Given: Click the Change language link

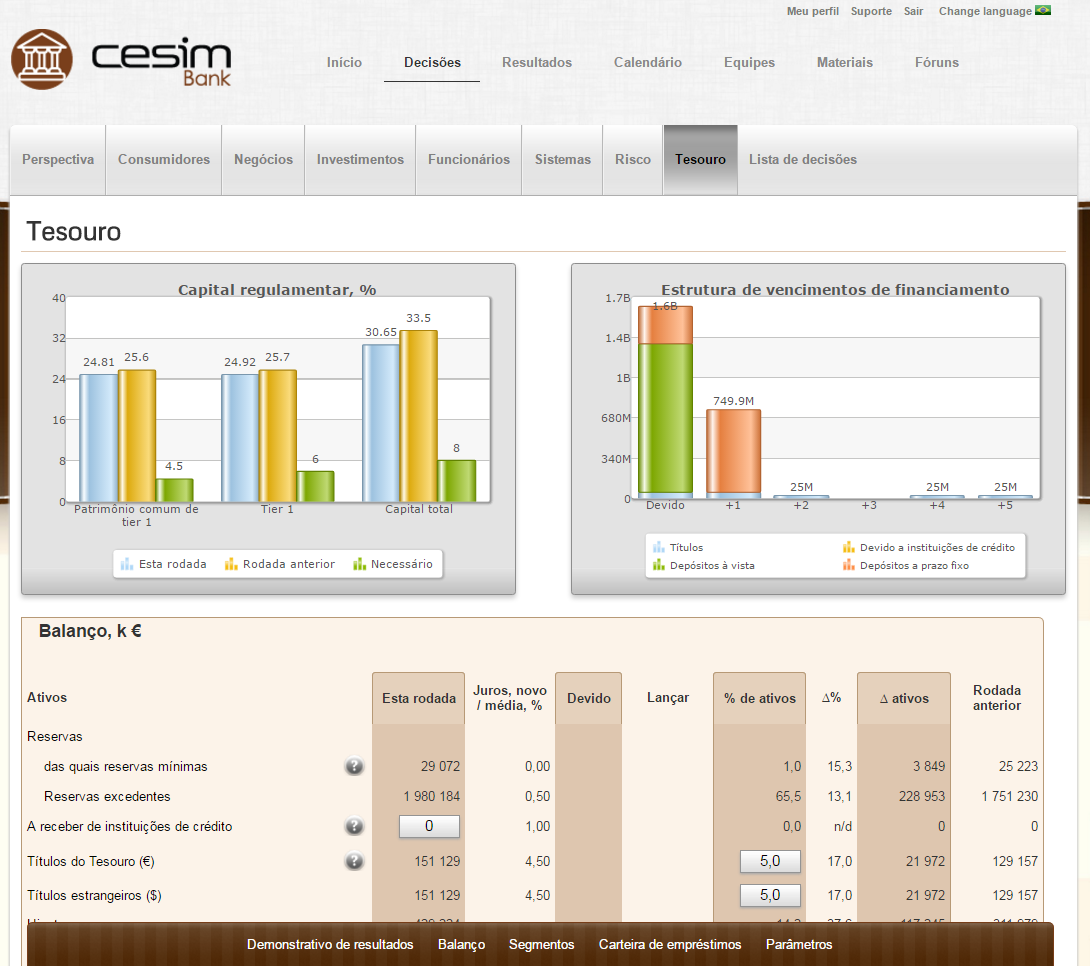Looking at the screenshot, I should [x=984, y=11].
